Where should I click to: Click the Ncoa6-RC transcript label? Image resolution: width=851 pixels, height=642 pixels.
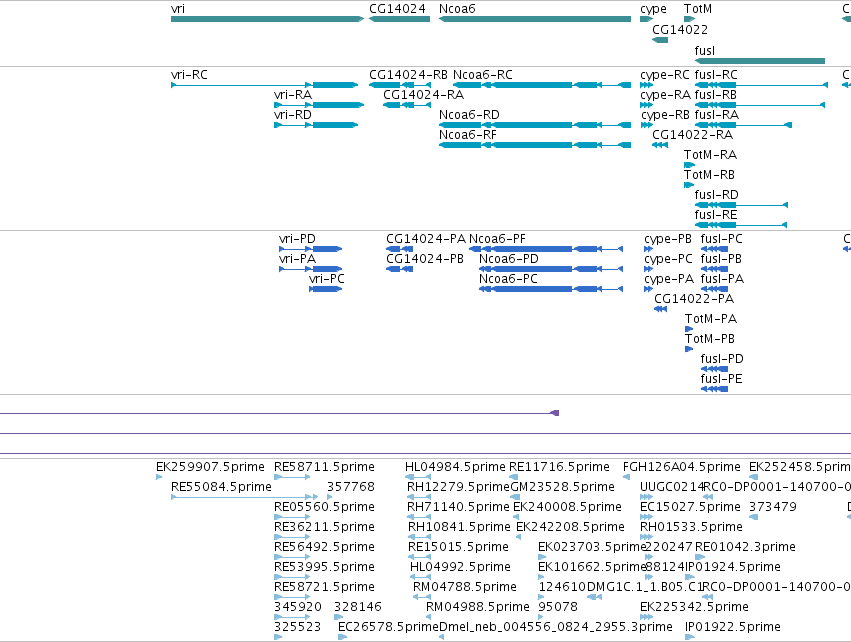pos(482,74)
